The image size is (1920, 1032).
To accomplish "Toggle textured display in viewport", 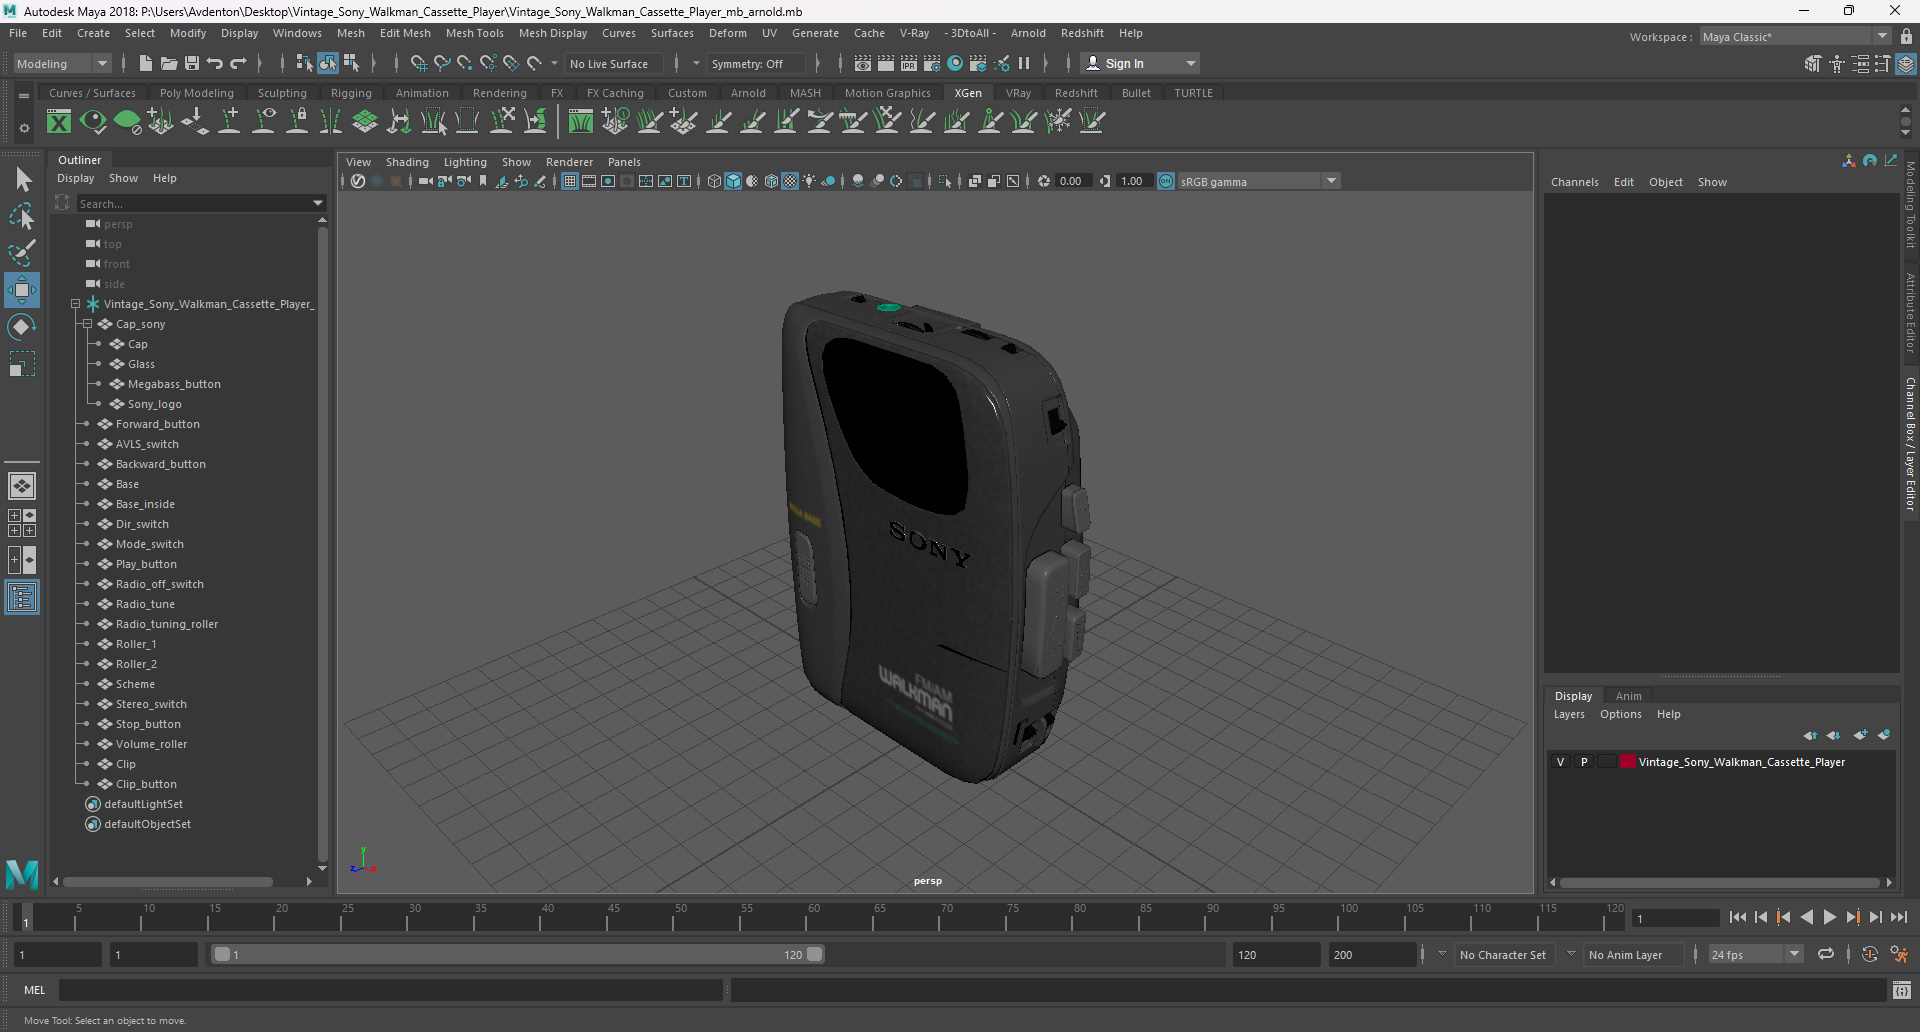I will [790, 181].
